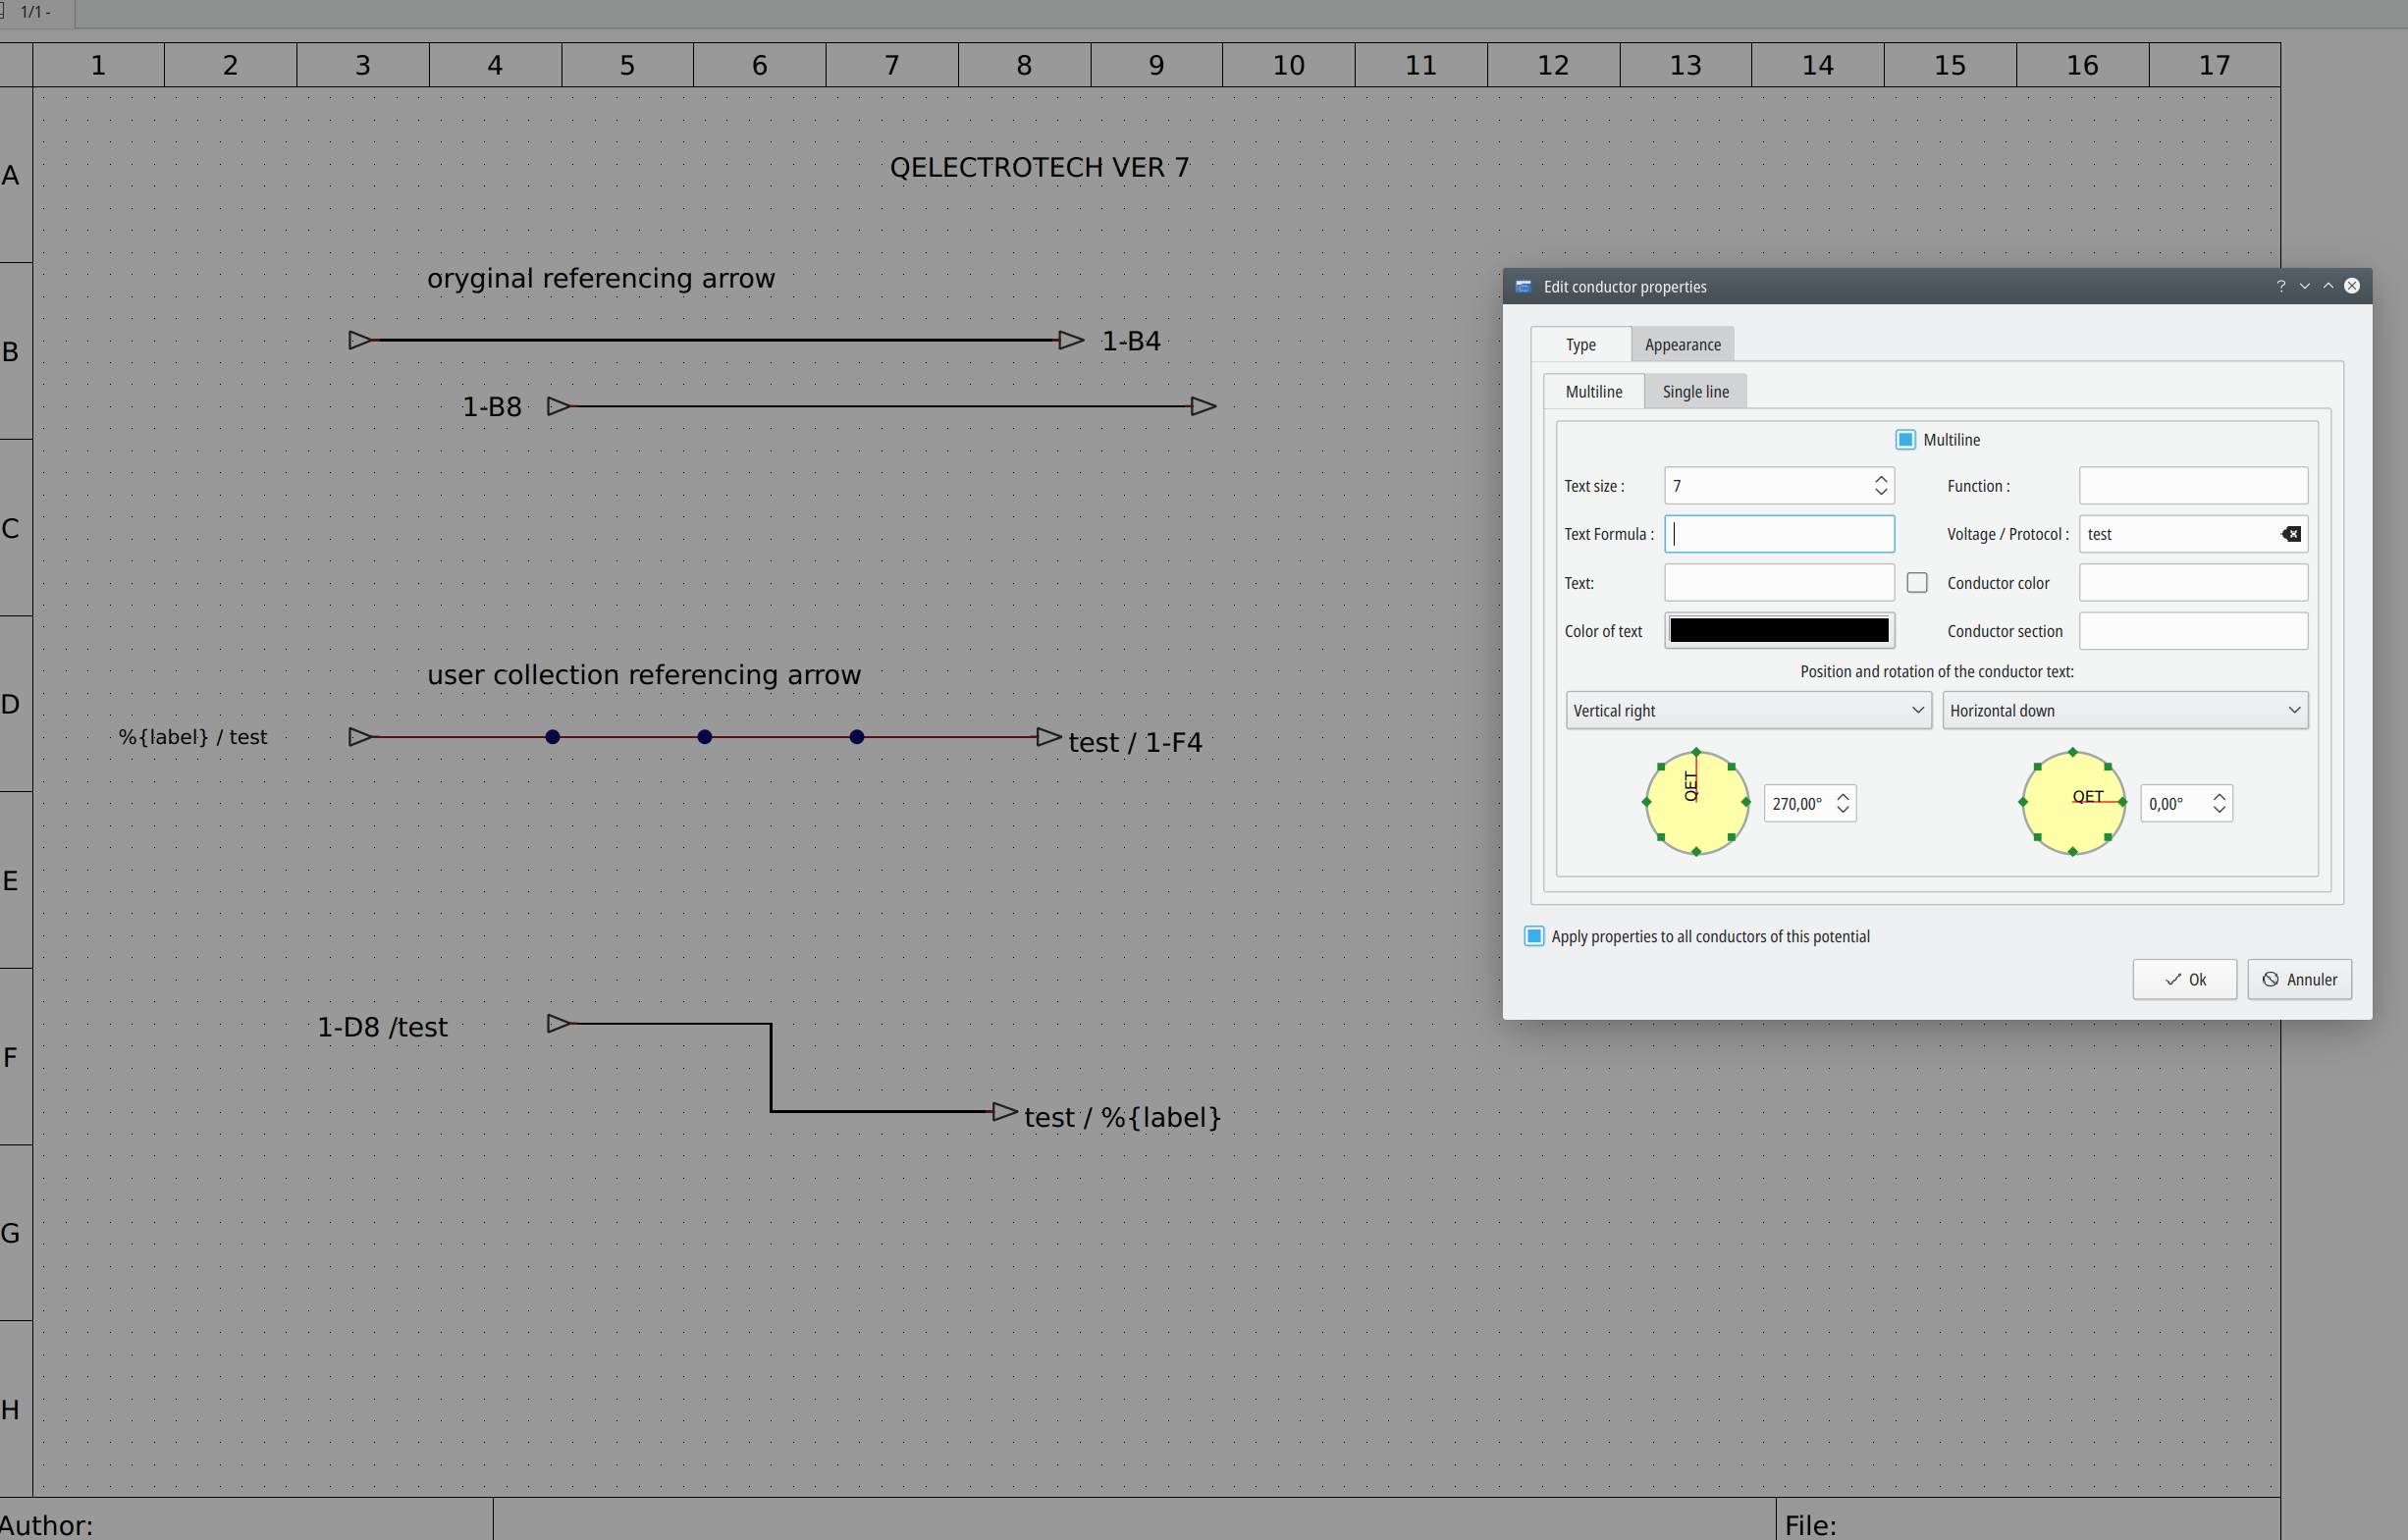Click arrow next to test / 1-F4 text
Viewport: 2408px width, 1540px height.
[1048, 737]
